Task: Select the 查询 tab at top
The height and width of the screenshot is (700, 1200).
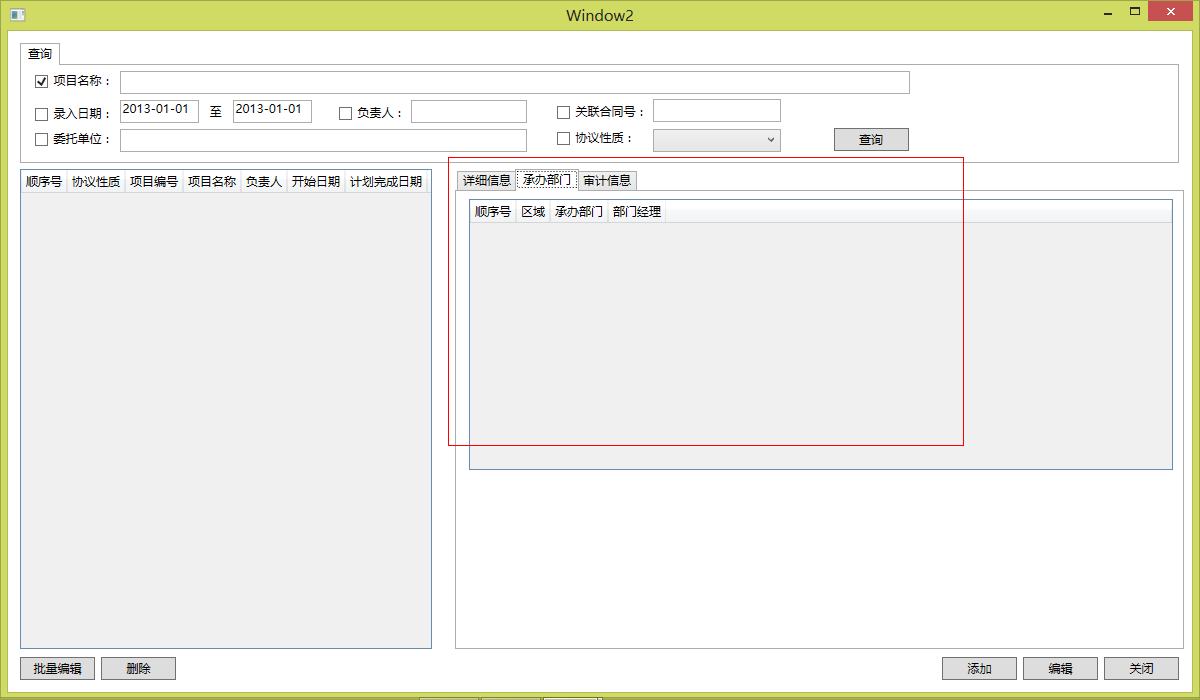Action: click(x=40, y=54)
